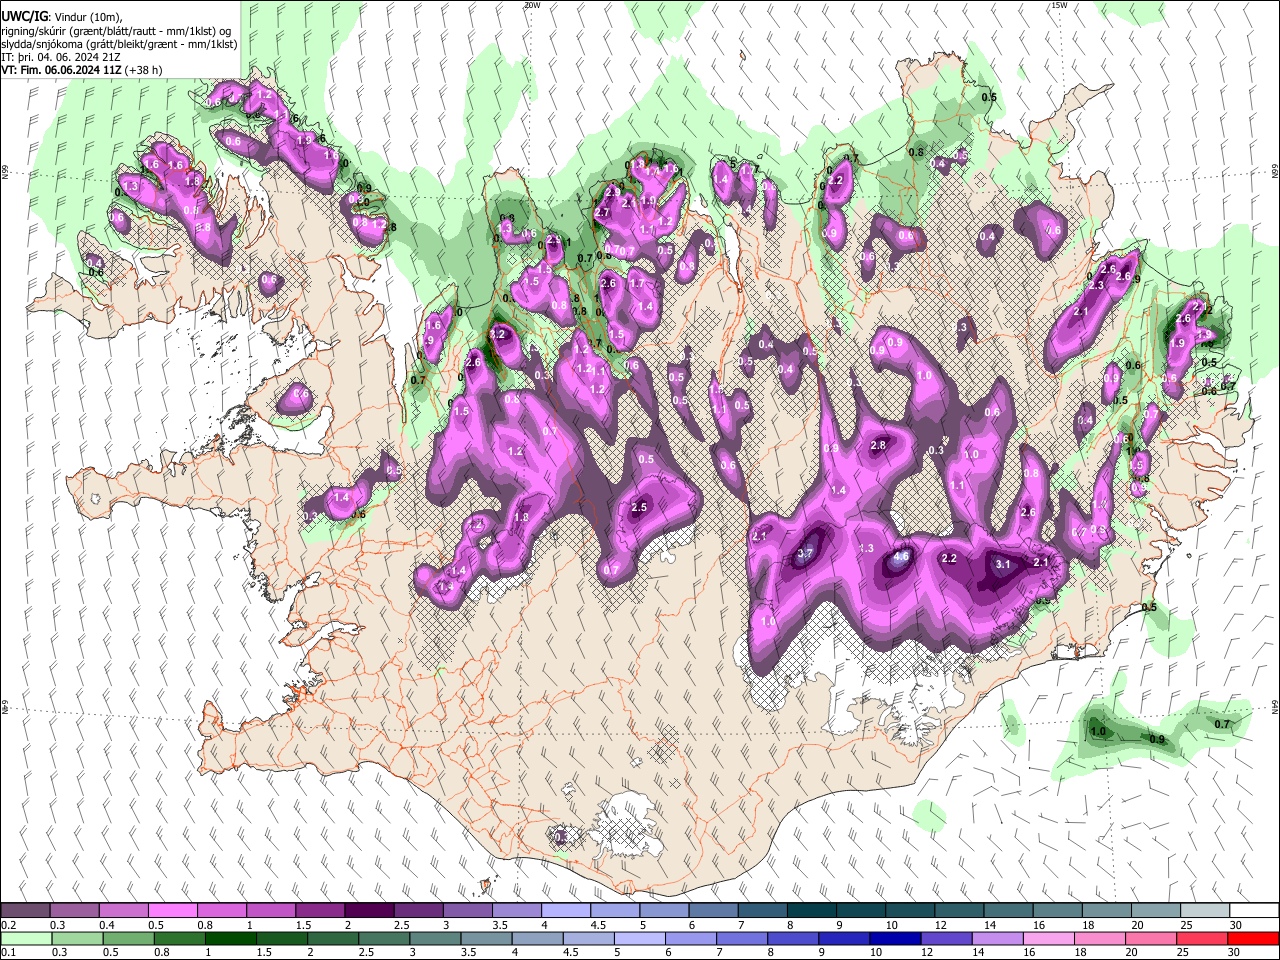Click the '15W' longitude label
Image resolution: width=1280 pixels, height=960 pixels.
(x=1059, y=5)
